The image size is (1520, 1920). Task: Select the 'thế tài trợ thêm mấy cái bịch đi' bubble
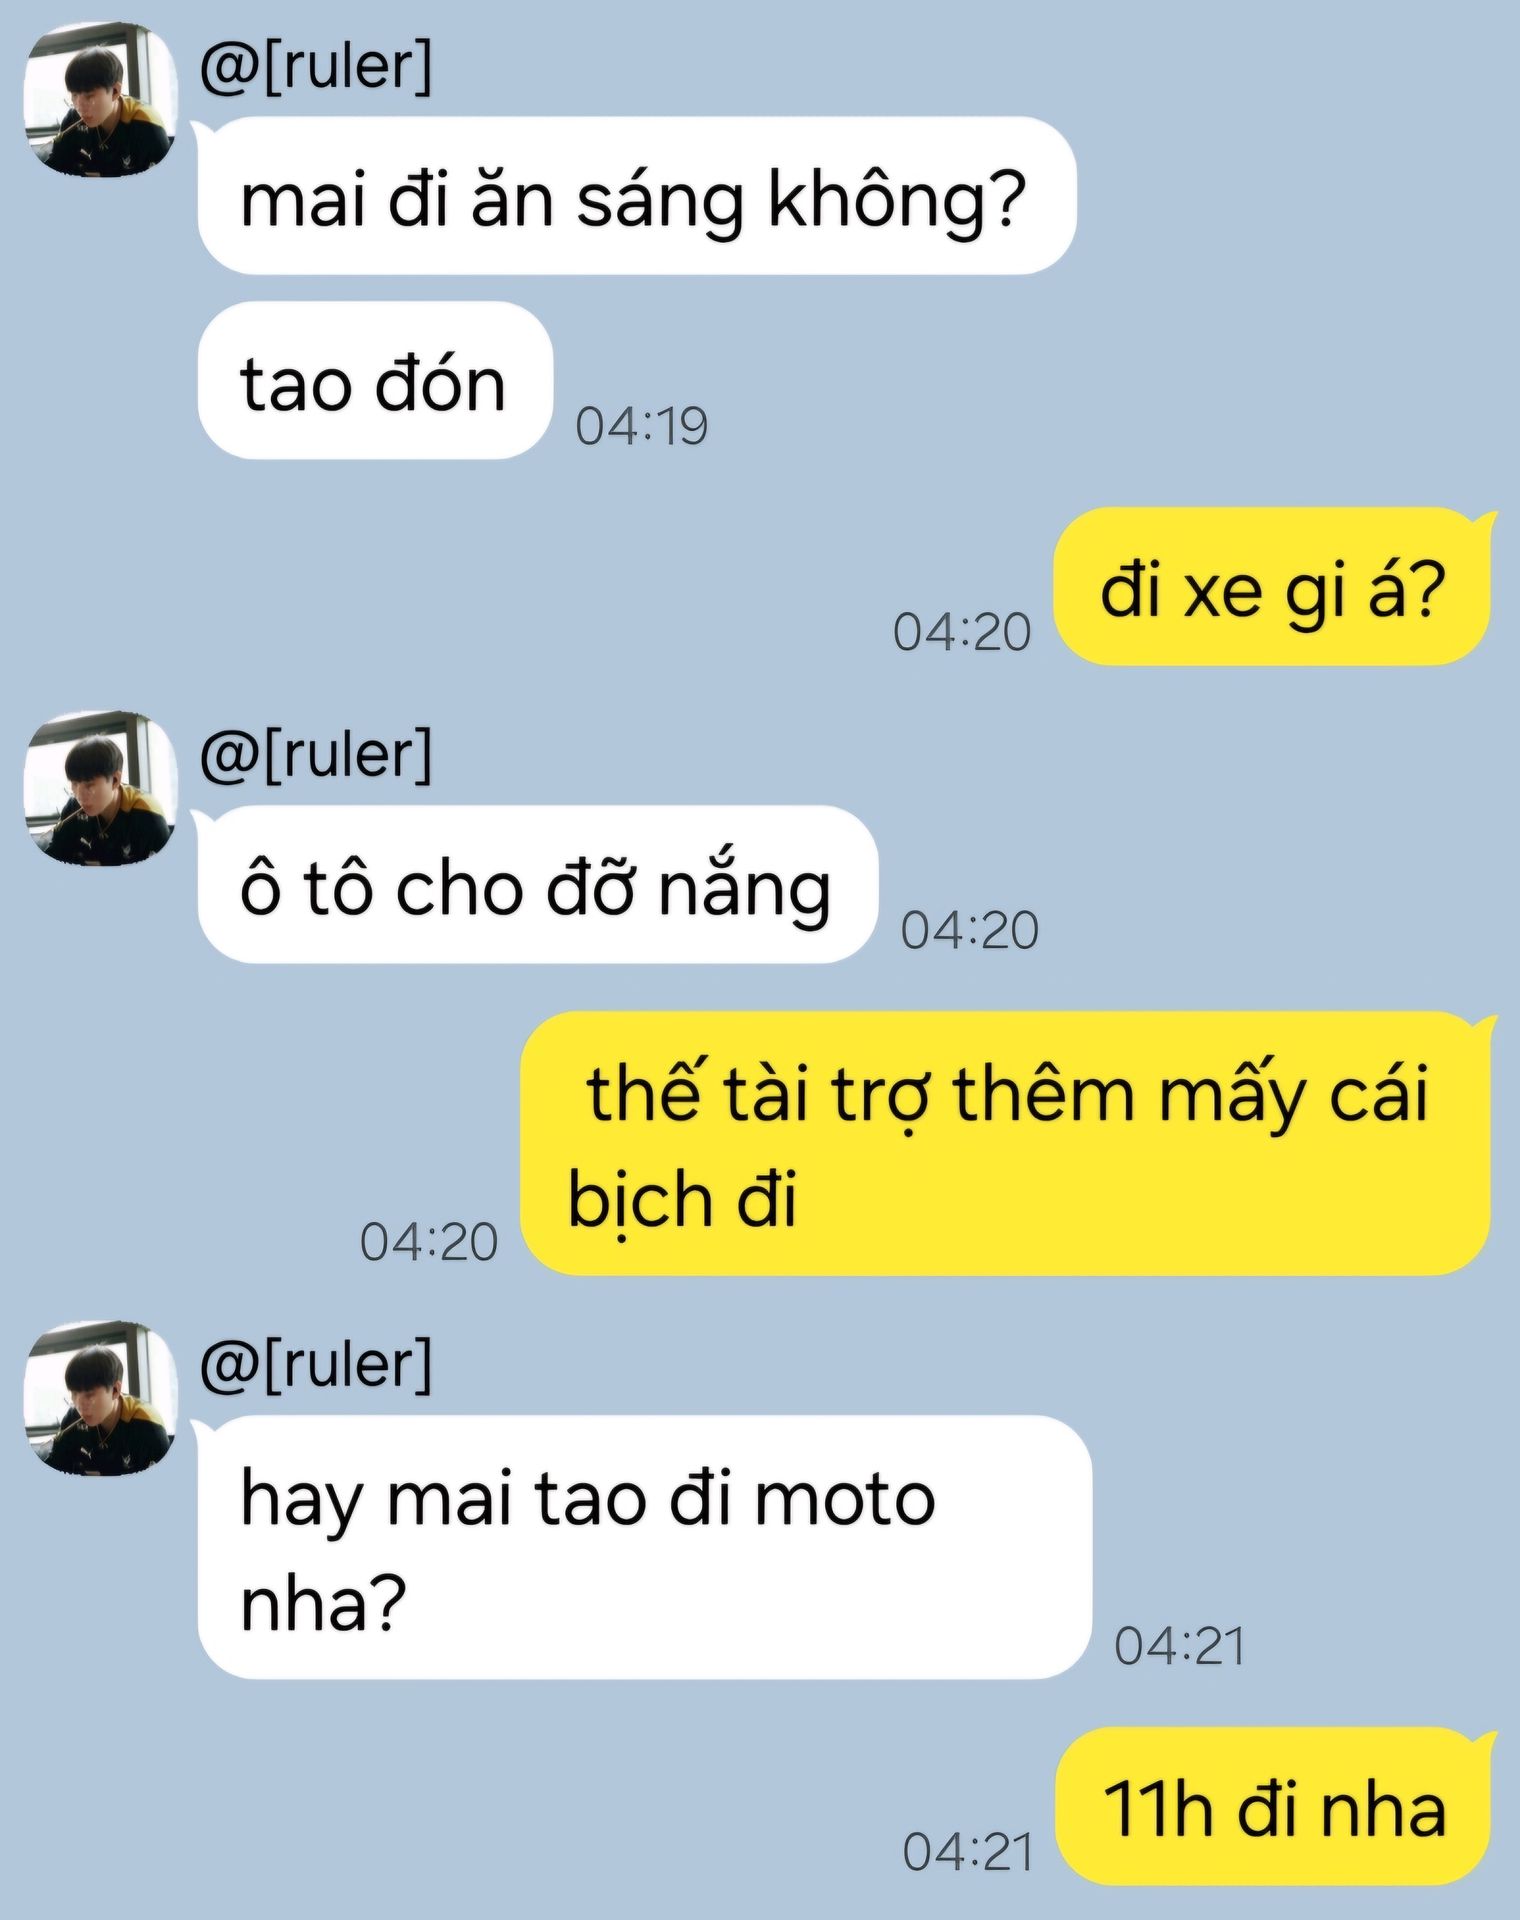(1006, 1143)
